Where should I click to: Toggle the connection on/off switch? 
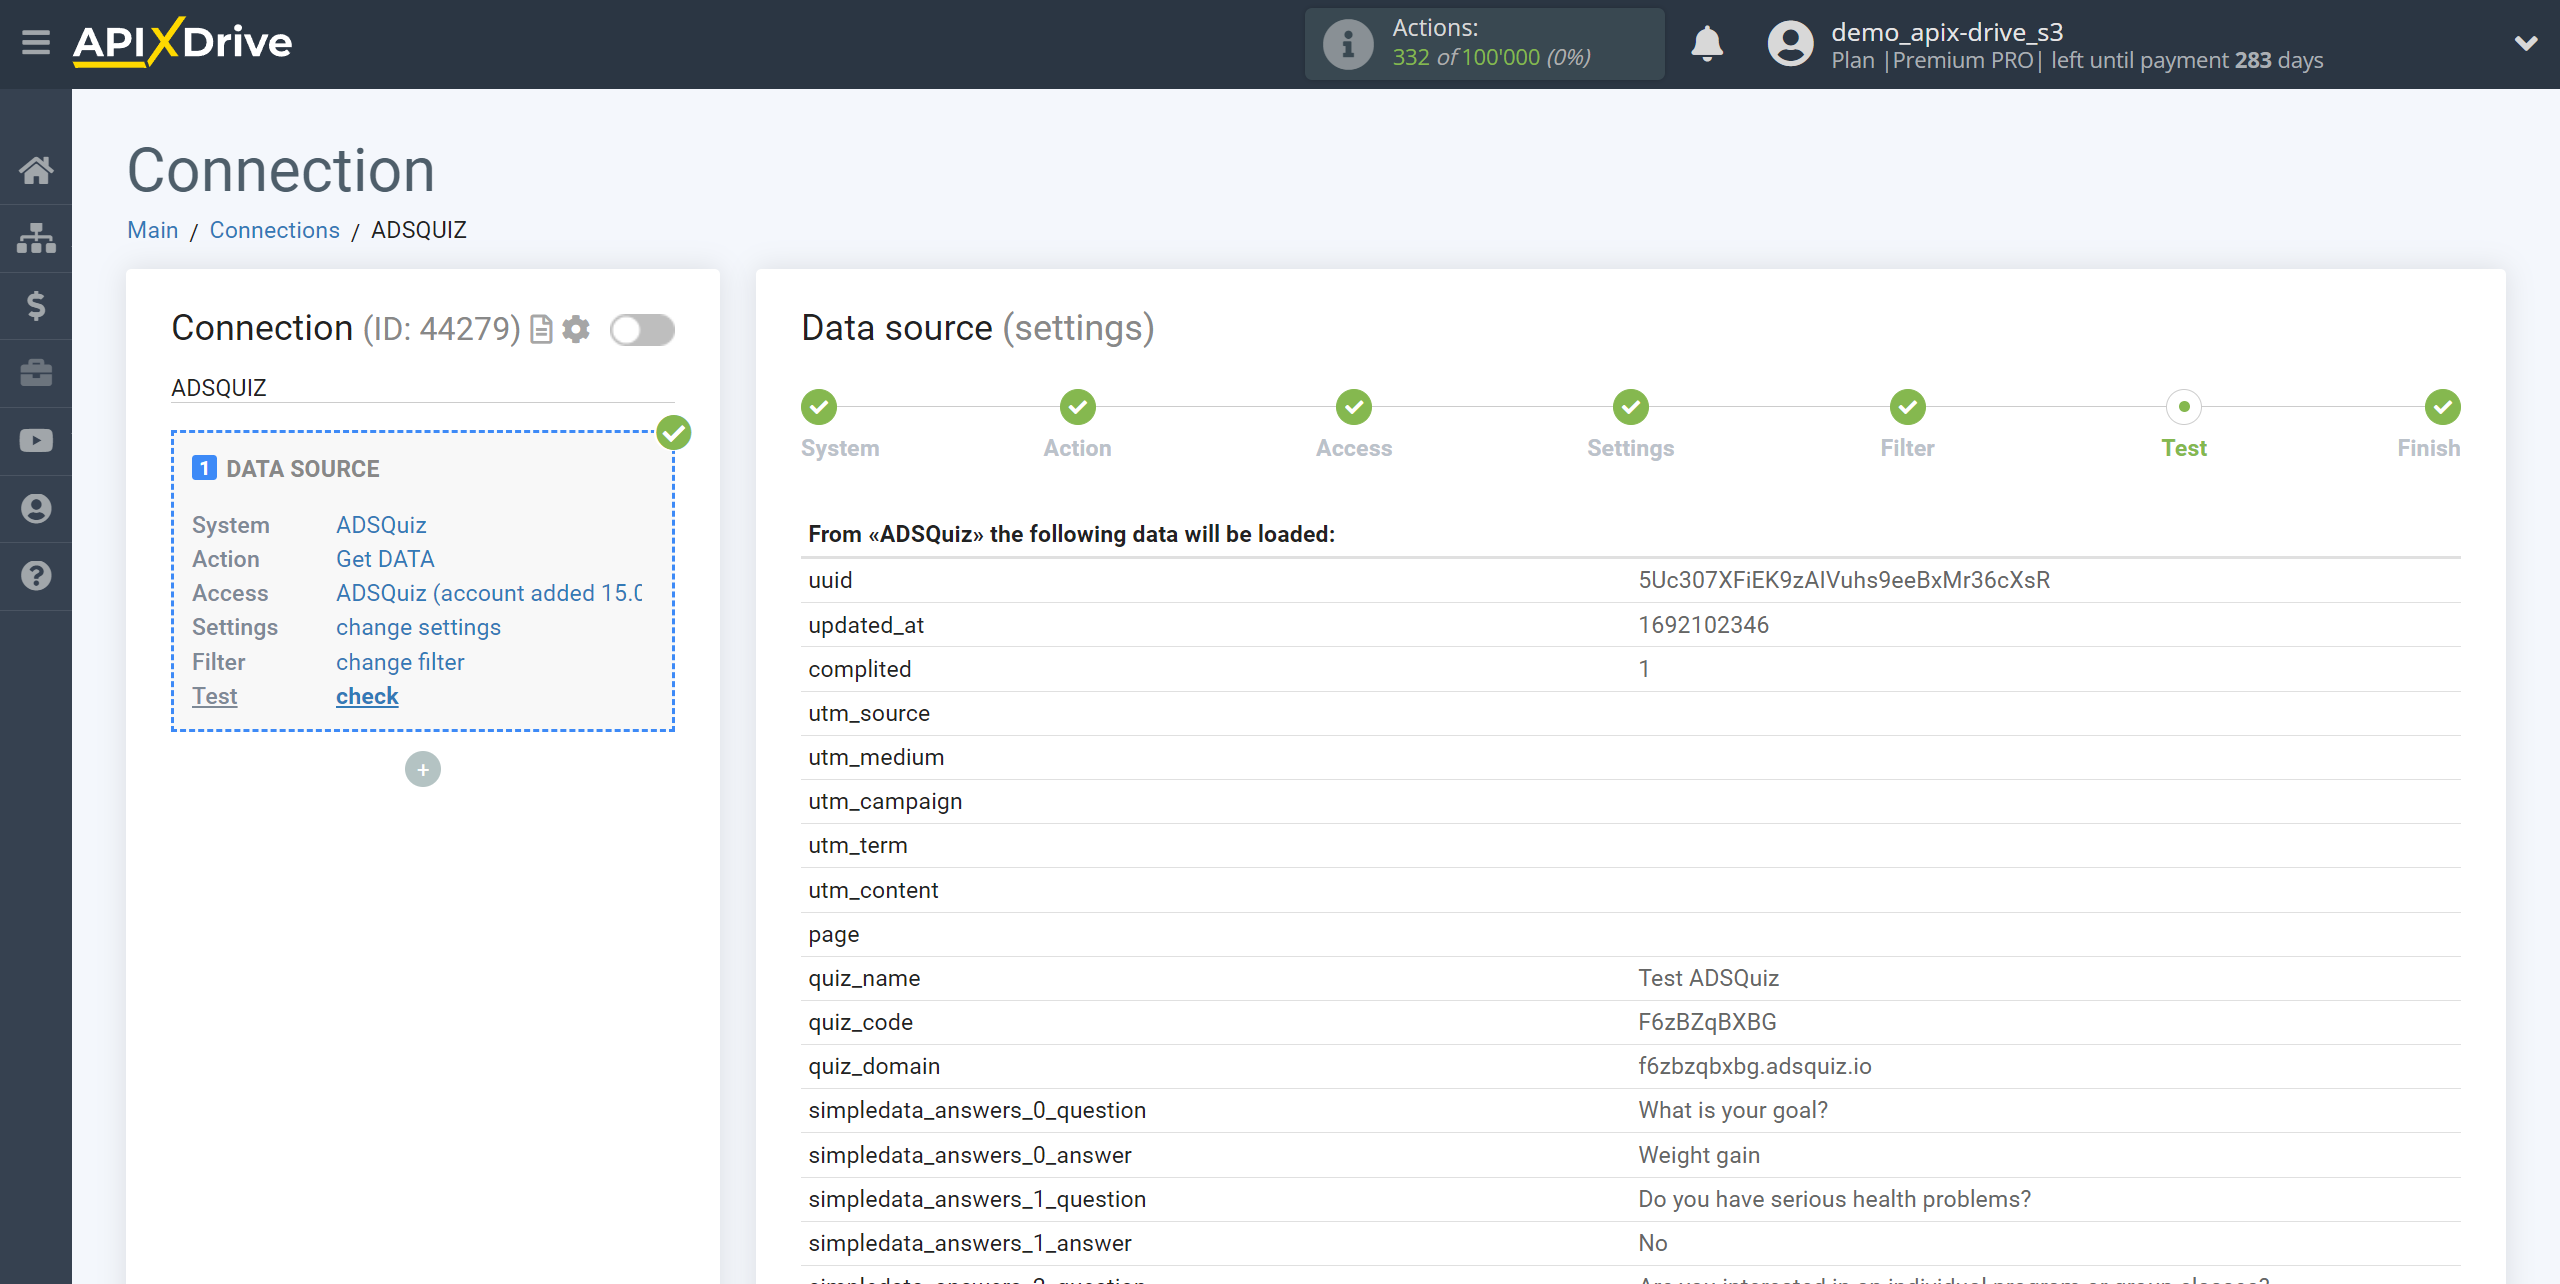643,329
